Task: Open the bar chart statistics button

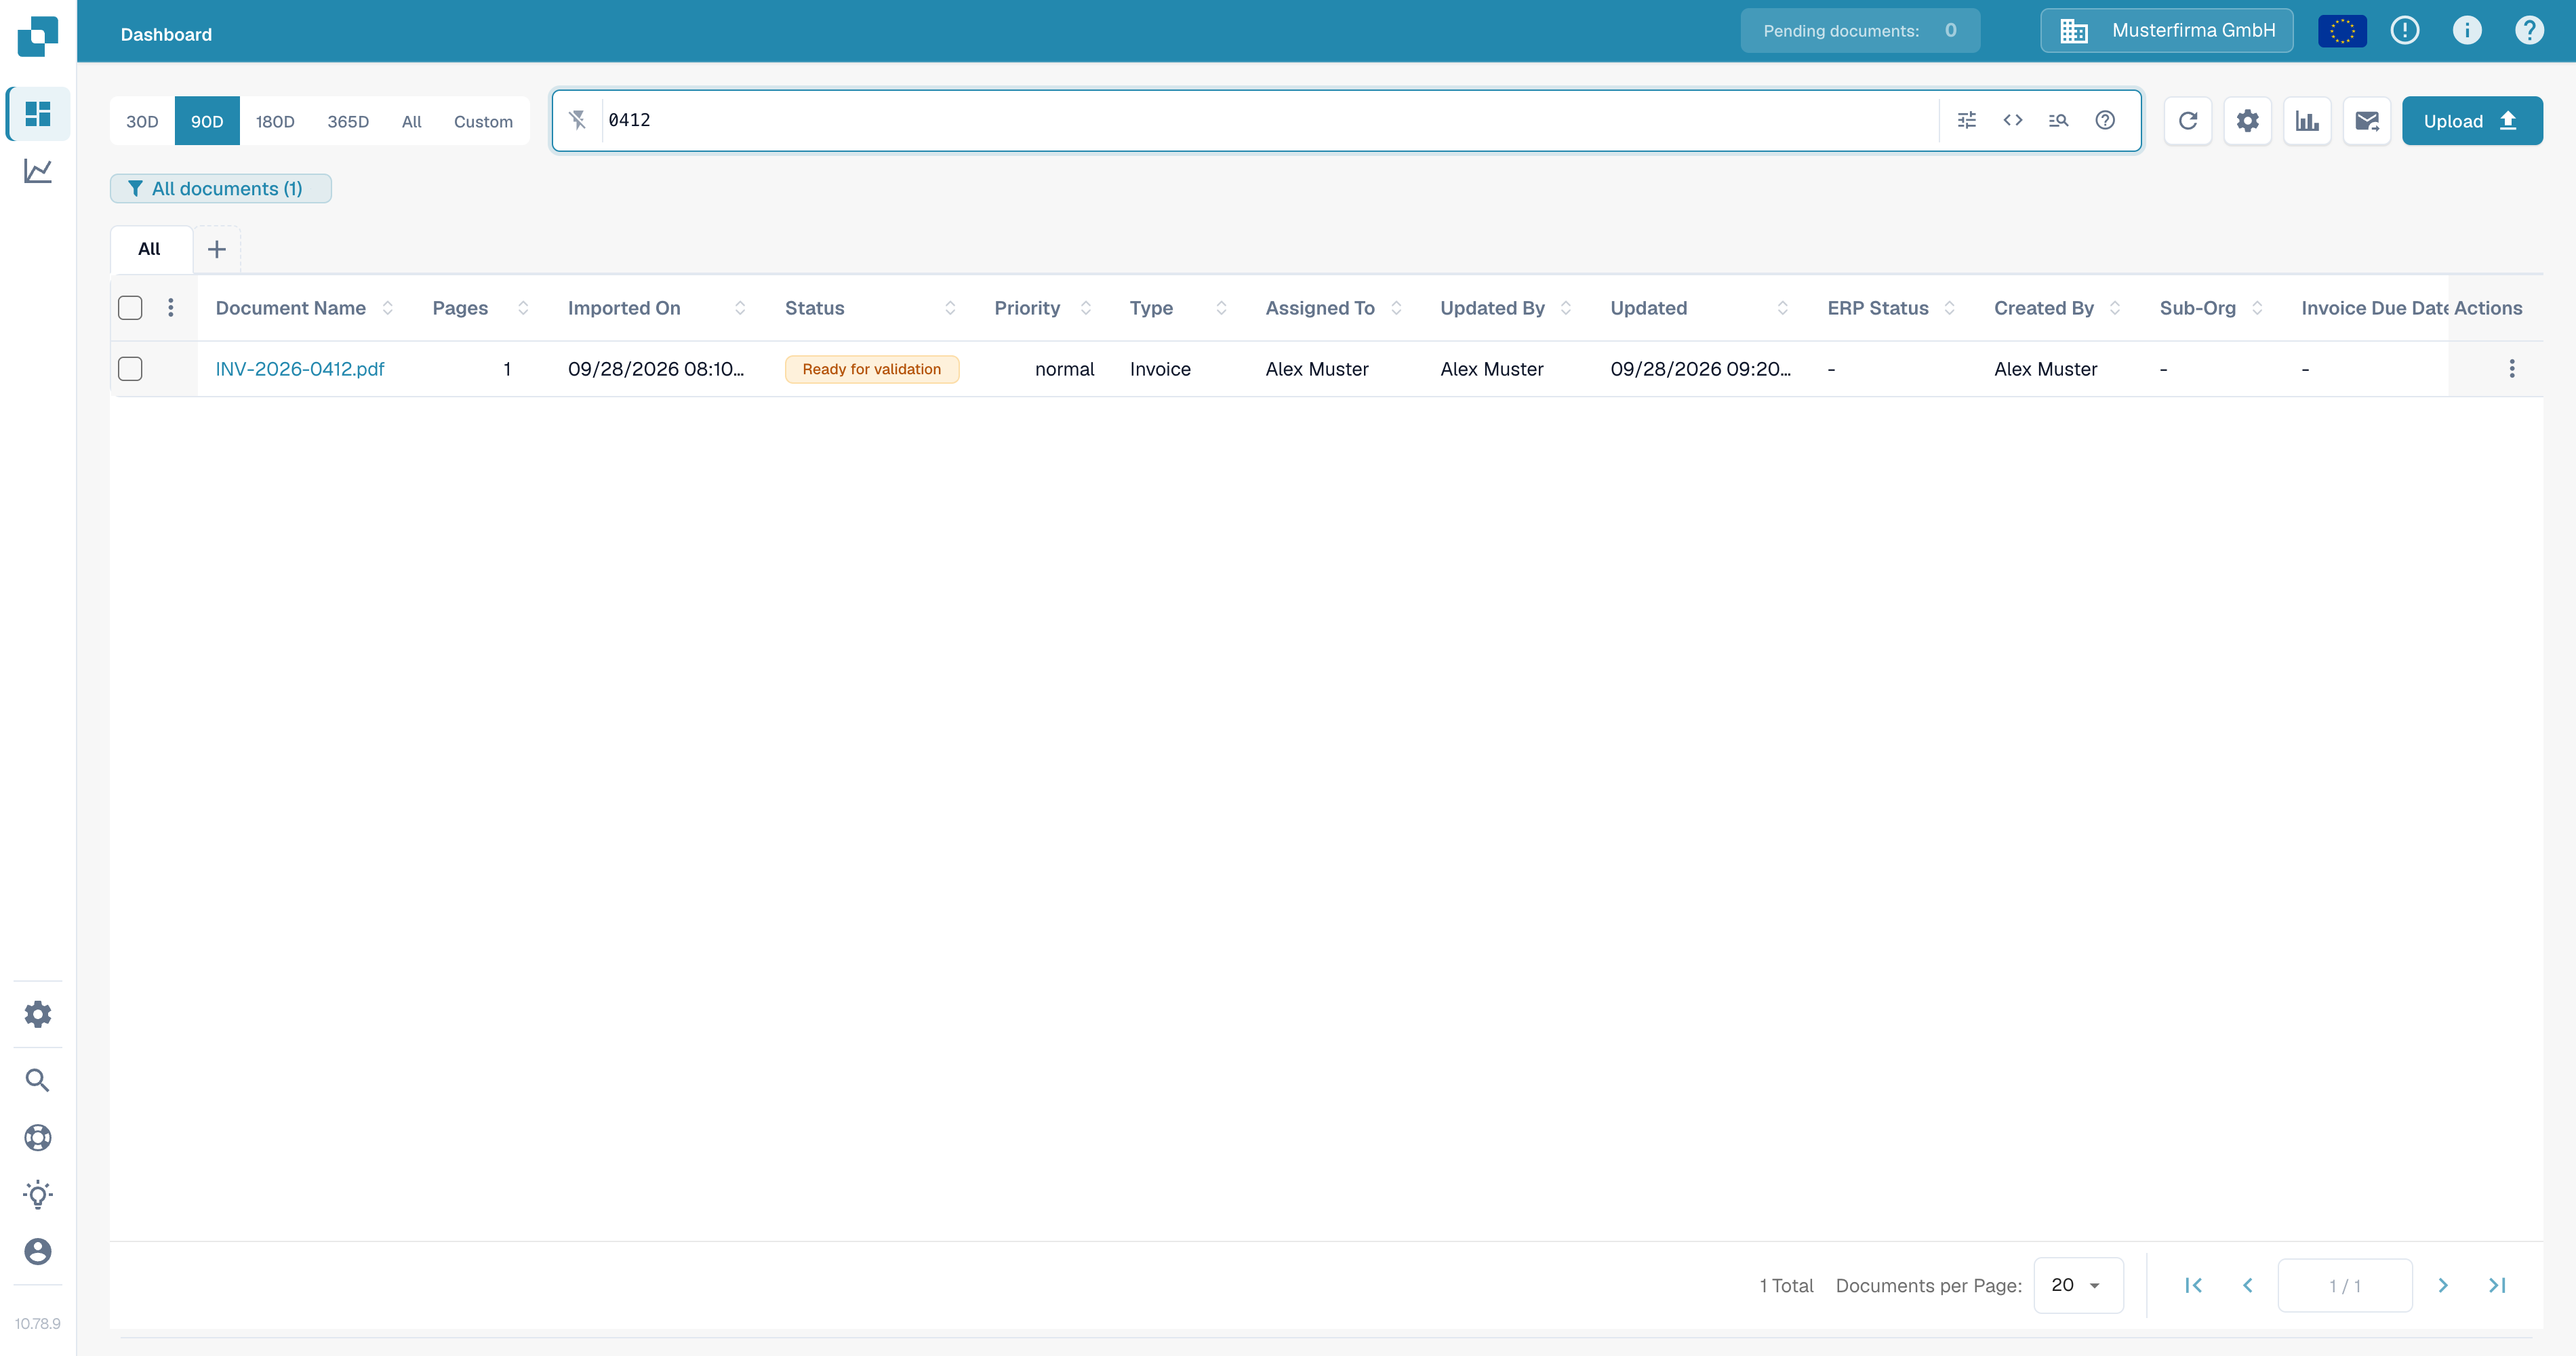Action: (2308, 121)
